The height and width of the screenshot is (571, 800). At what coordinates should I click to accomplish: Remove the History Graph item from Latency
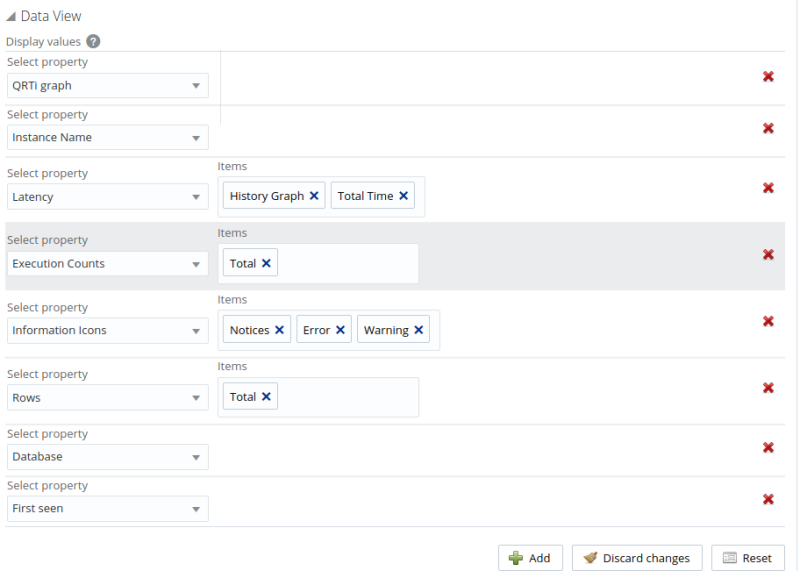point(314,195)
